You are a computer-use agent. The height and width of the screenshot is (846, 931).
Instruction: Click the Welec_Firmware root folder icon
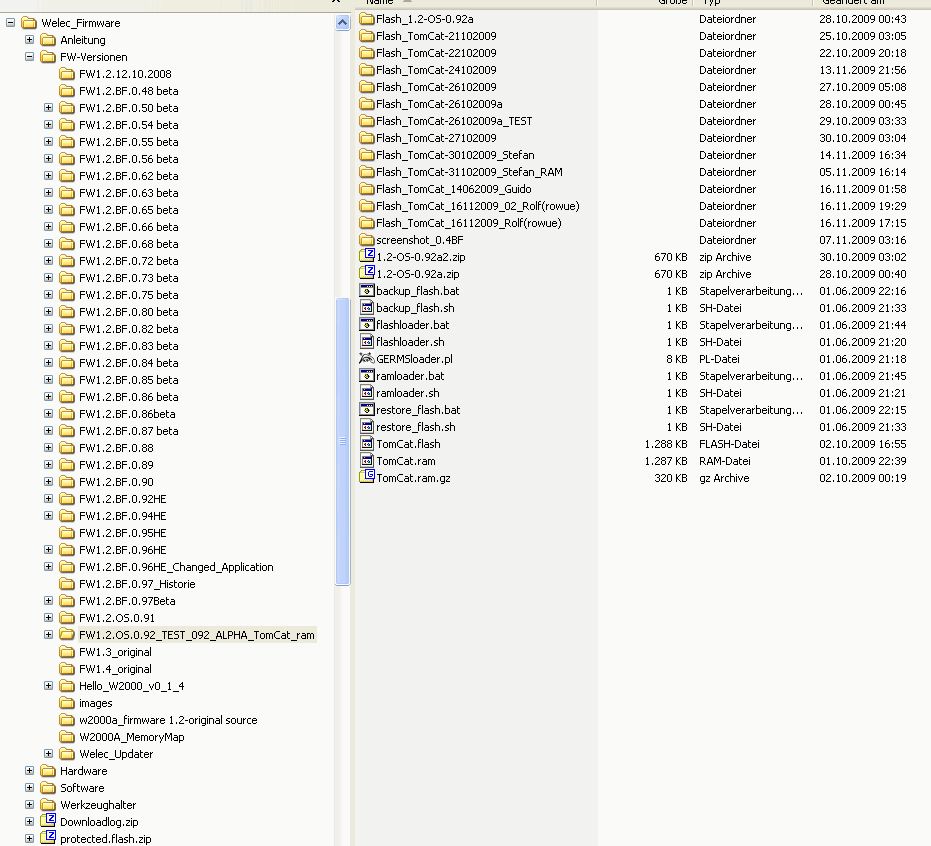click(29, 23)
